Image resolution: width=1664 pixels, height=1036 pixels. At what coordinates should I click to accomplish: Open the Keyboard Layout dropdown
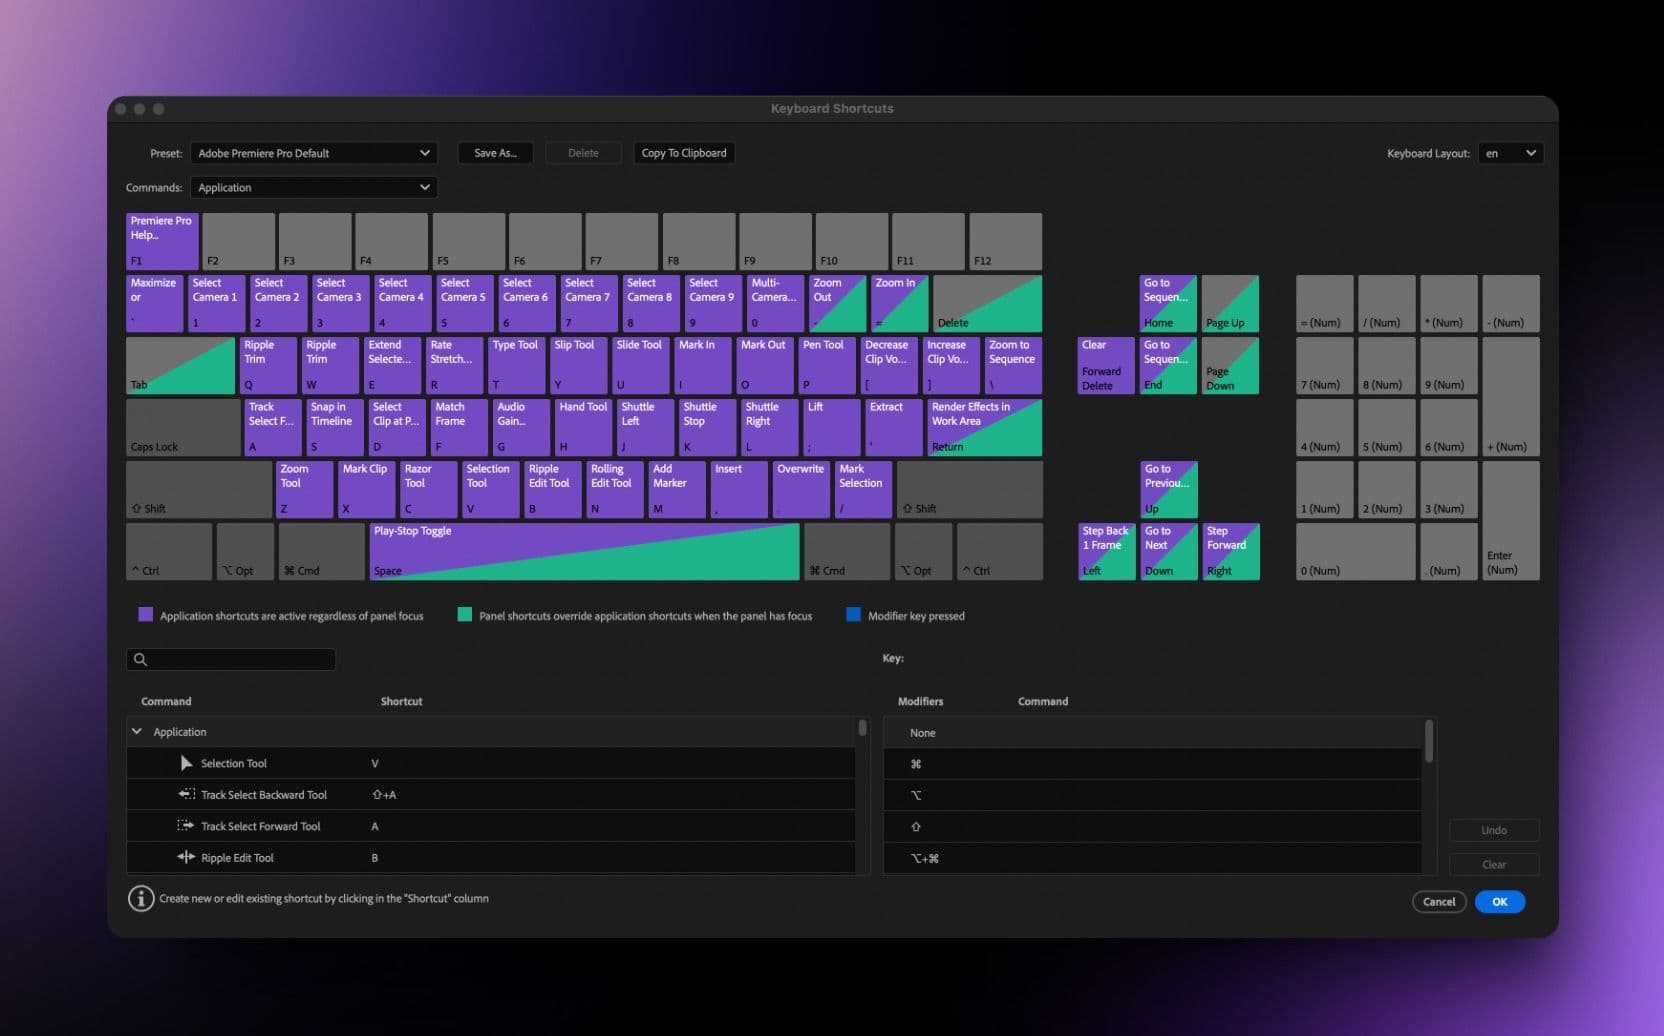pyautogui.click(x=1510, y=153)
